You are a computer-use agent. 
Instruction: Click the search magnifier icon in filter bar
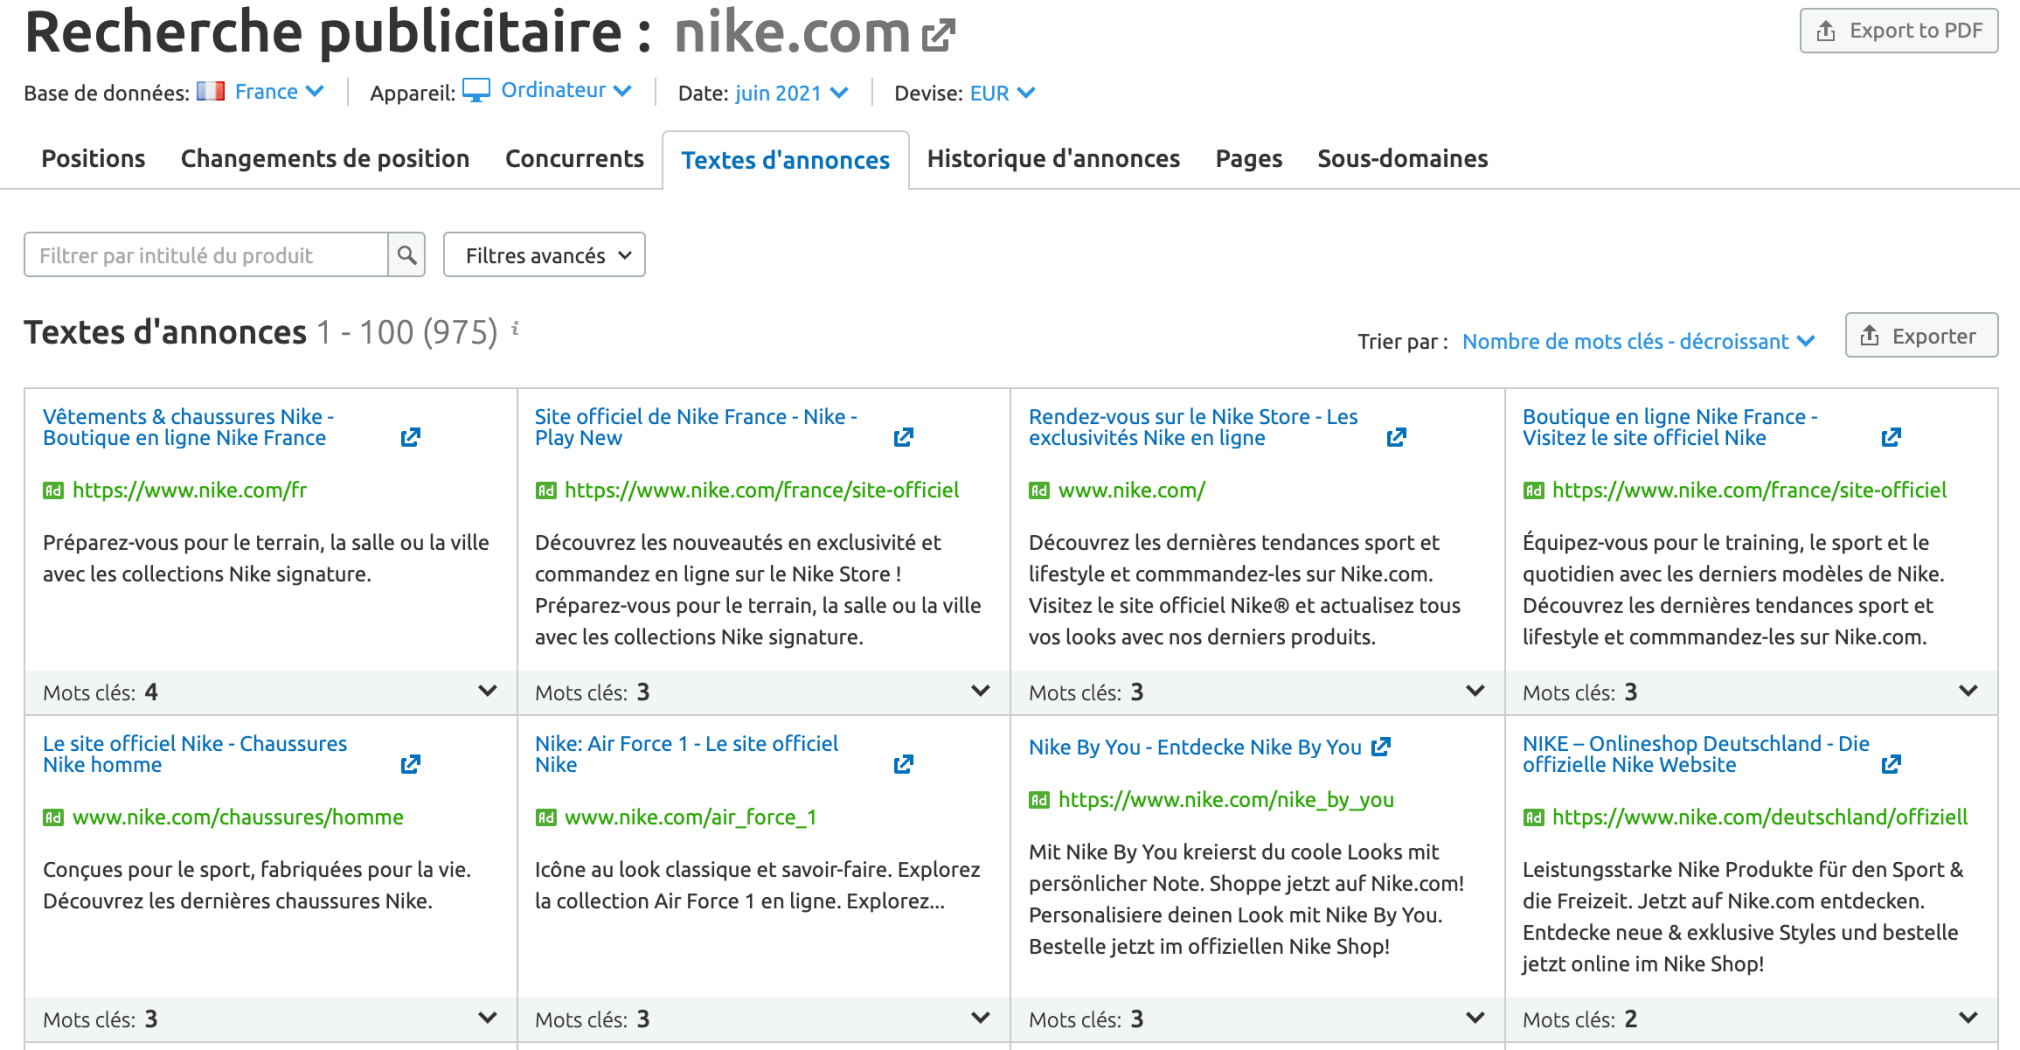coord(406,255)
